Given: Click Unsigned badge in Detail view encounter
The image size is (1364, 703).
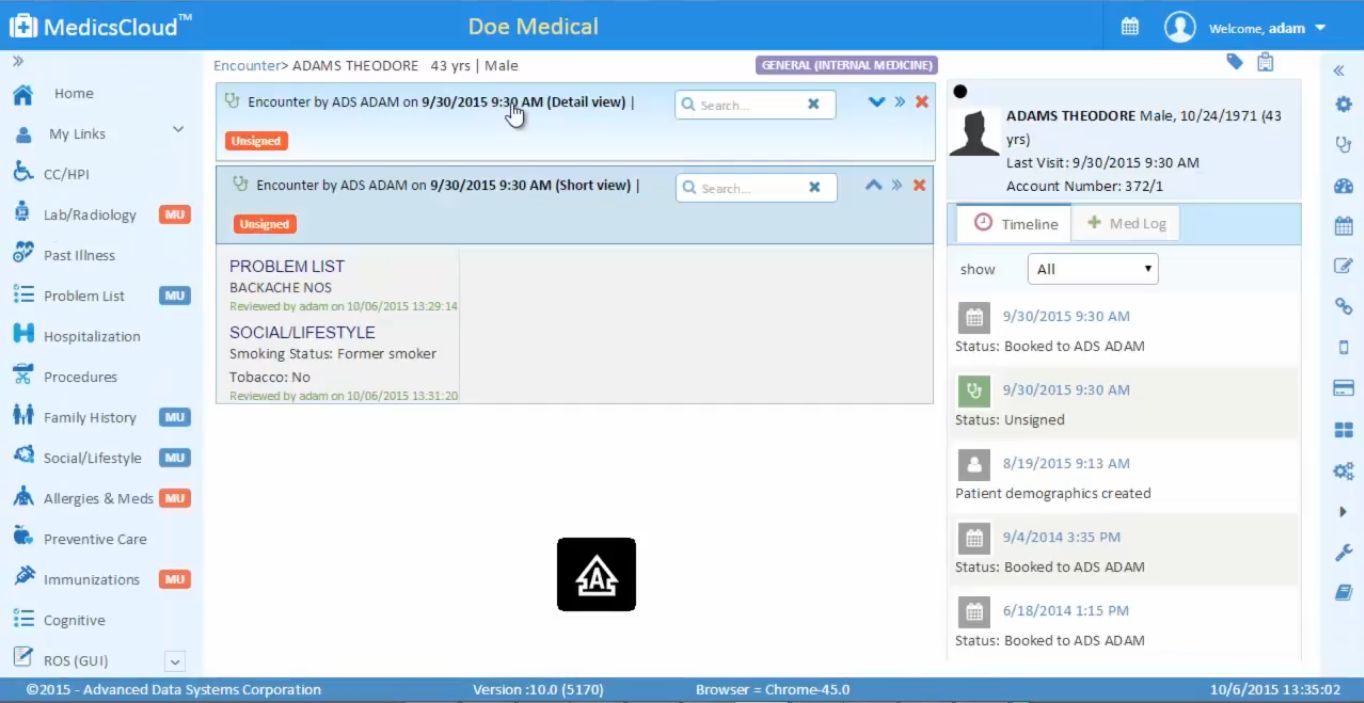Looking at the screenshot, I should click(256, 141).
